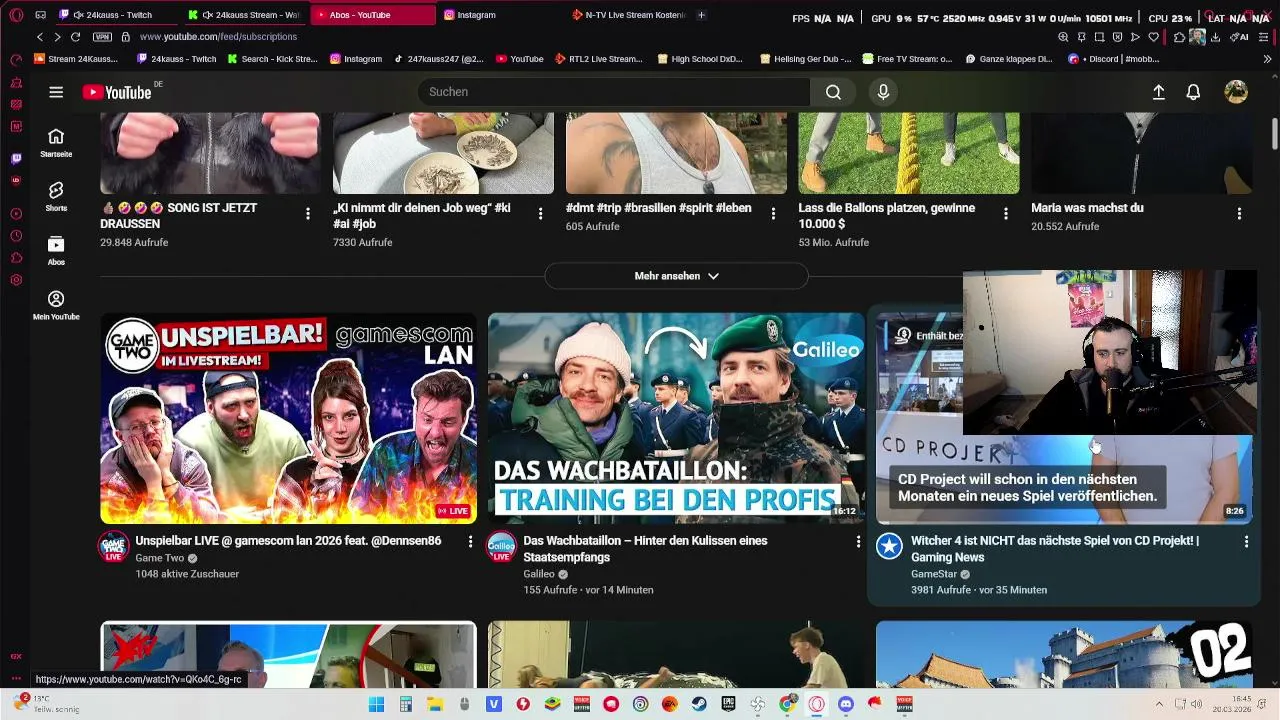Viewport: 1280px width, 720px height.
Task: Open the Unspielbar gamescom LAN thumbnail
Action: pyautogui.click(x=288, y=418)
